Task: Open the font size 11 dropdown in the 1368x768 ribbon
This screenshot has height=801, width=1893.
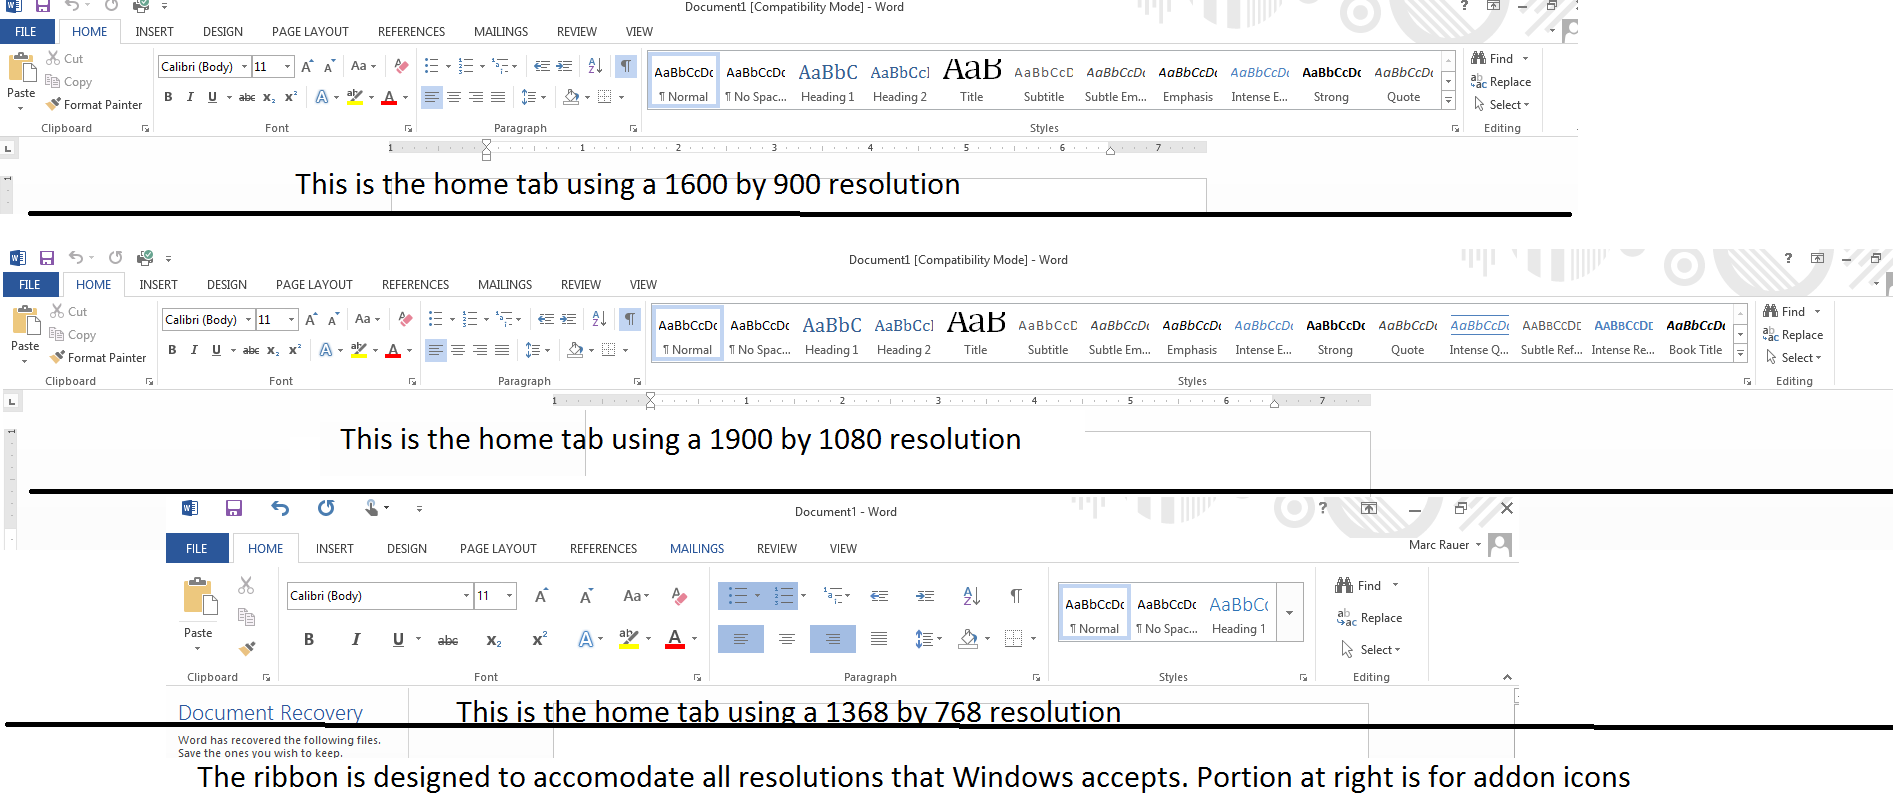Action: coord(510,596)
